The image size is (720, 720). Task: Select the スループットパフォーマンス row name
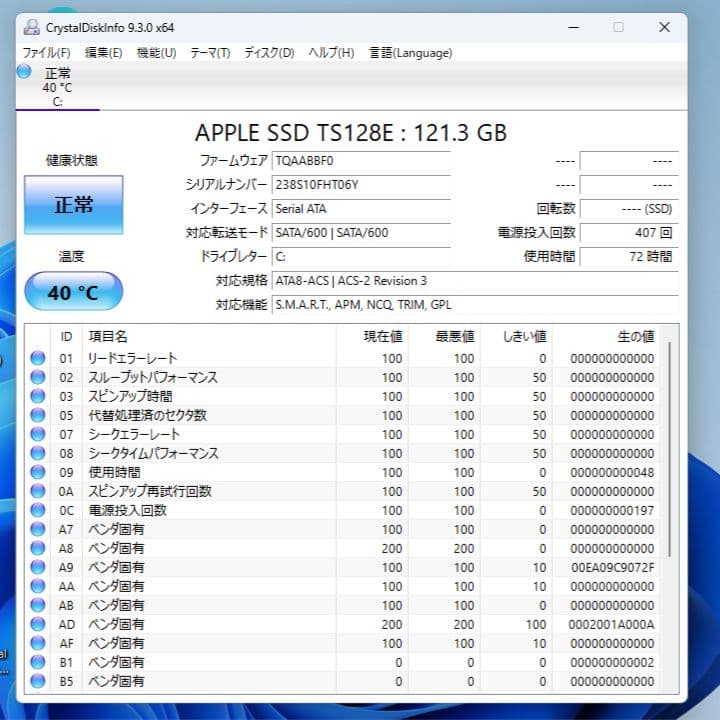coord(153,377)
